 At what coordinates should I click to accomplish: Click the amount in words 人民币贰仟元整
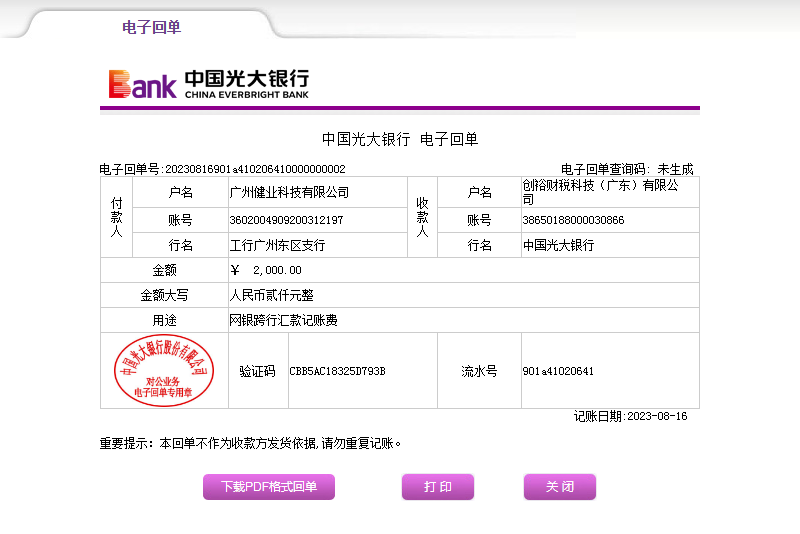(271, 295)
